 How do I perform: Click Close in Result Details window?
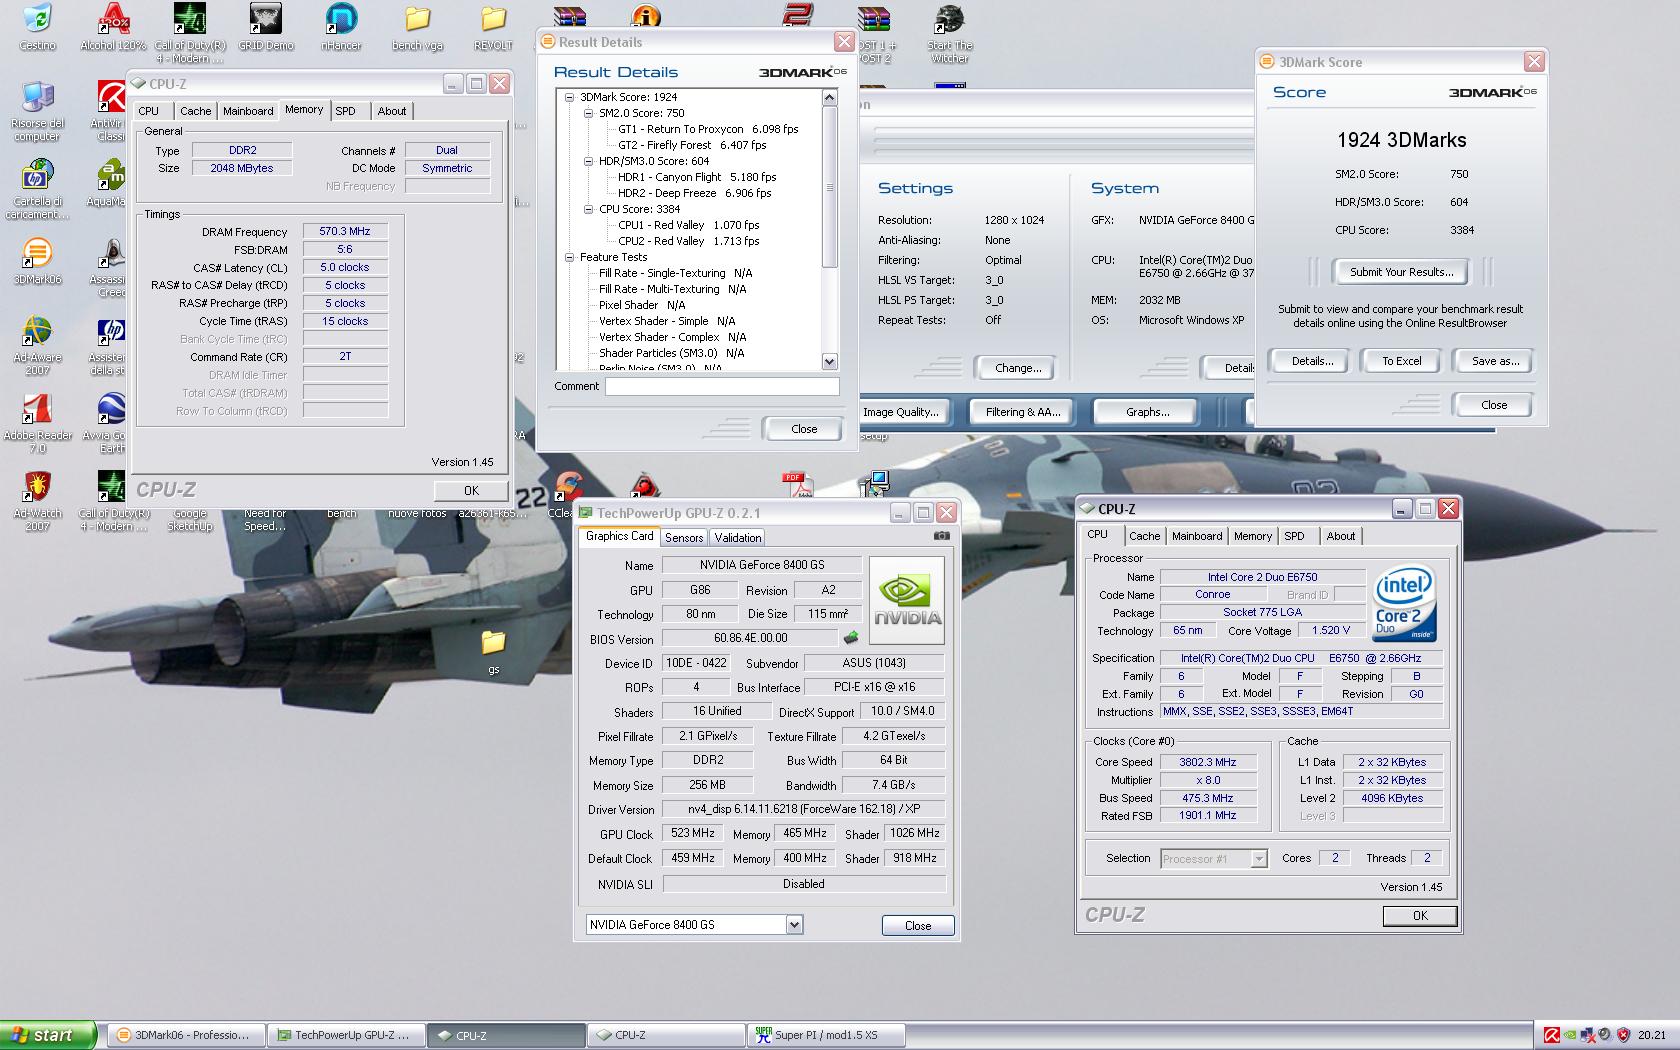[804, 429]
